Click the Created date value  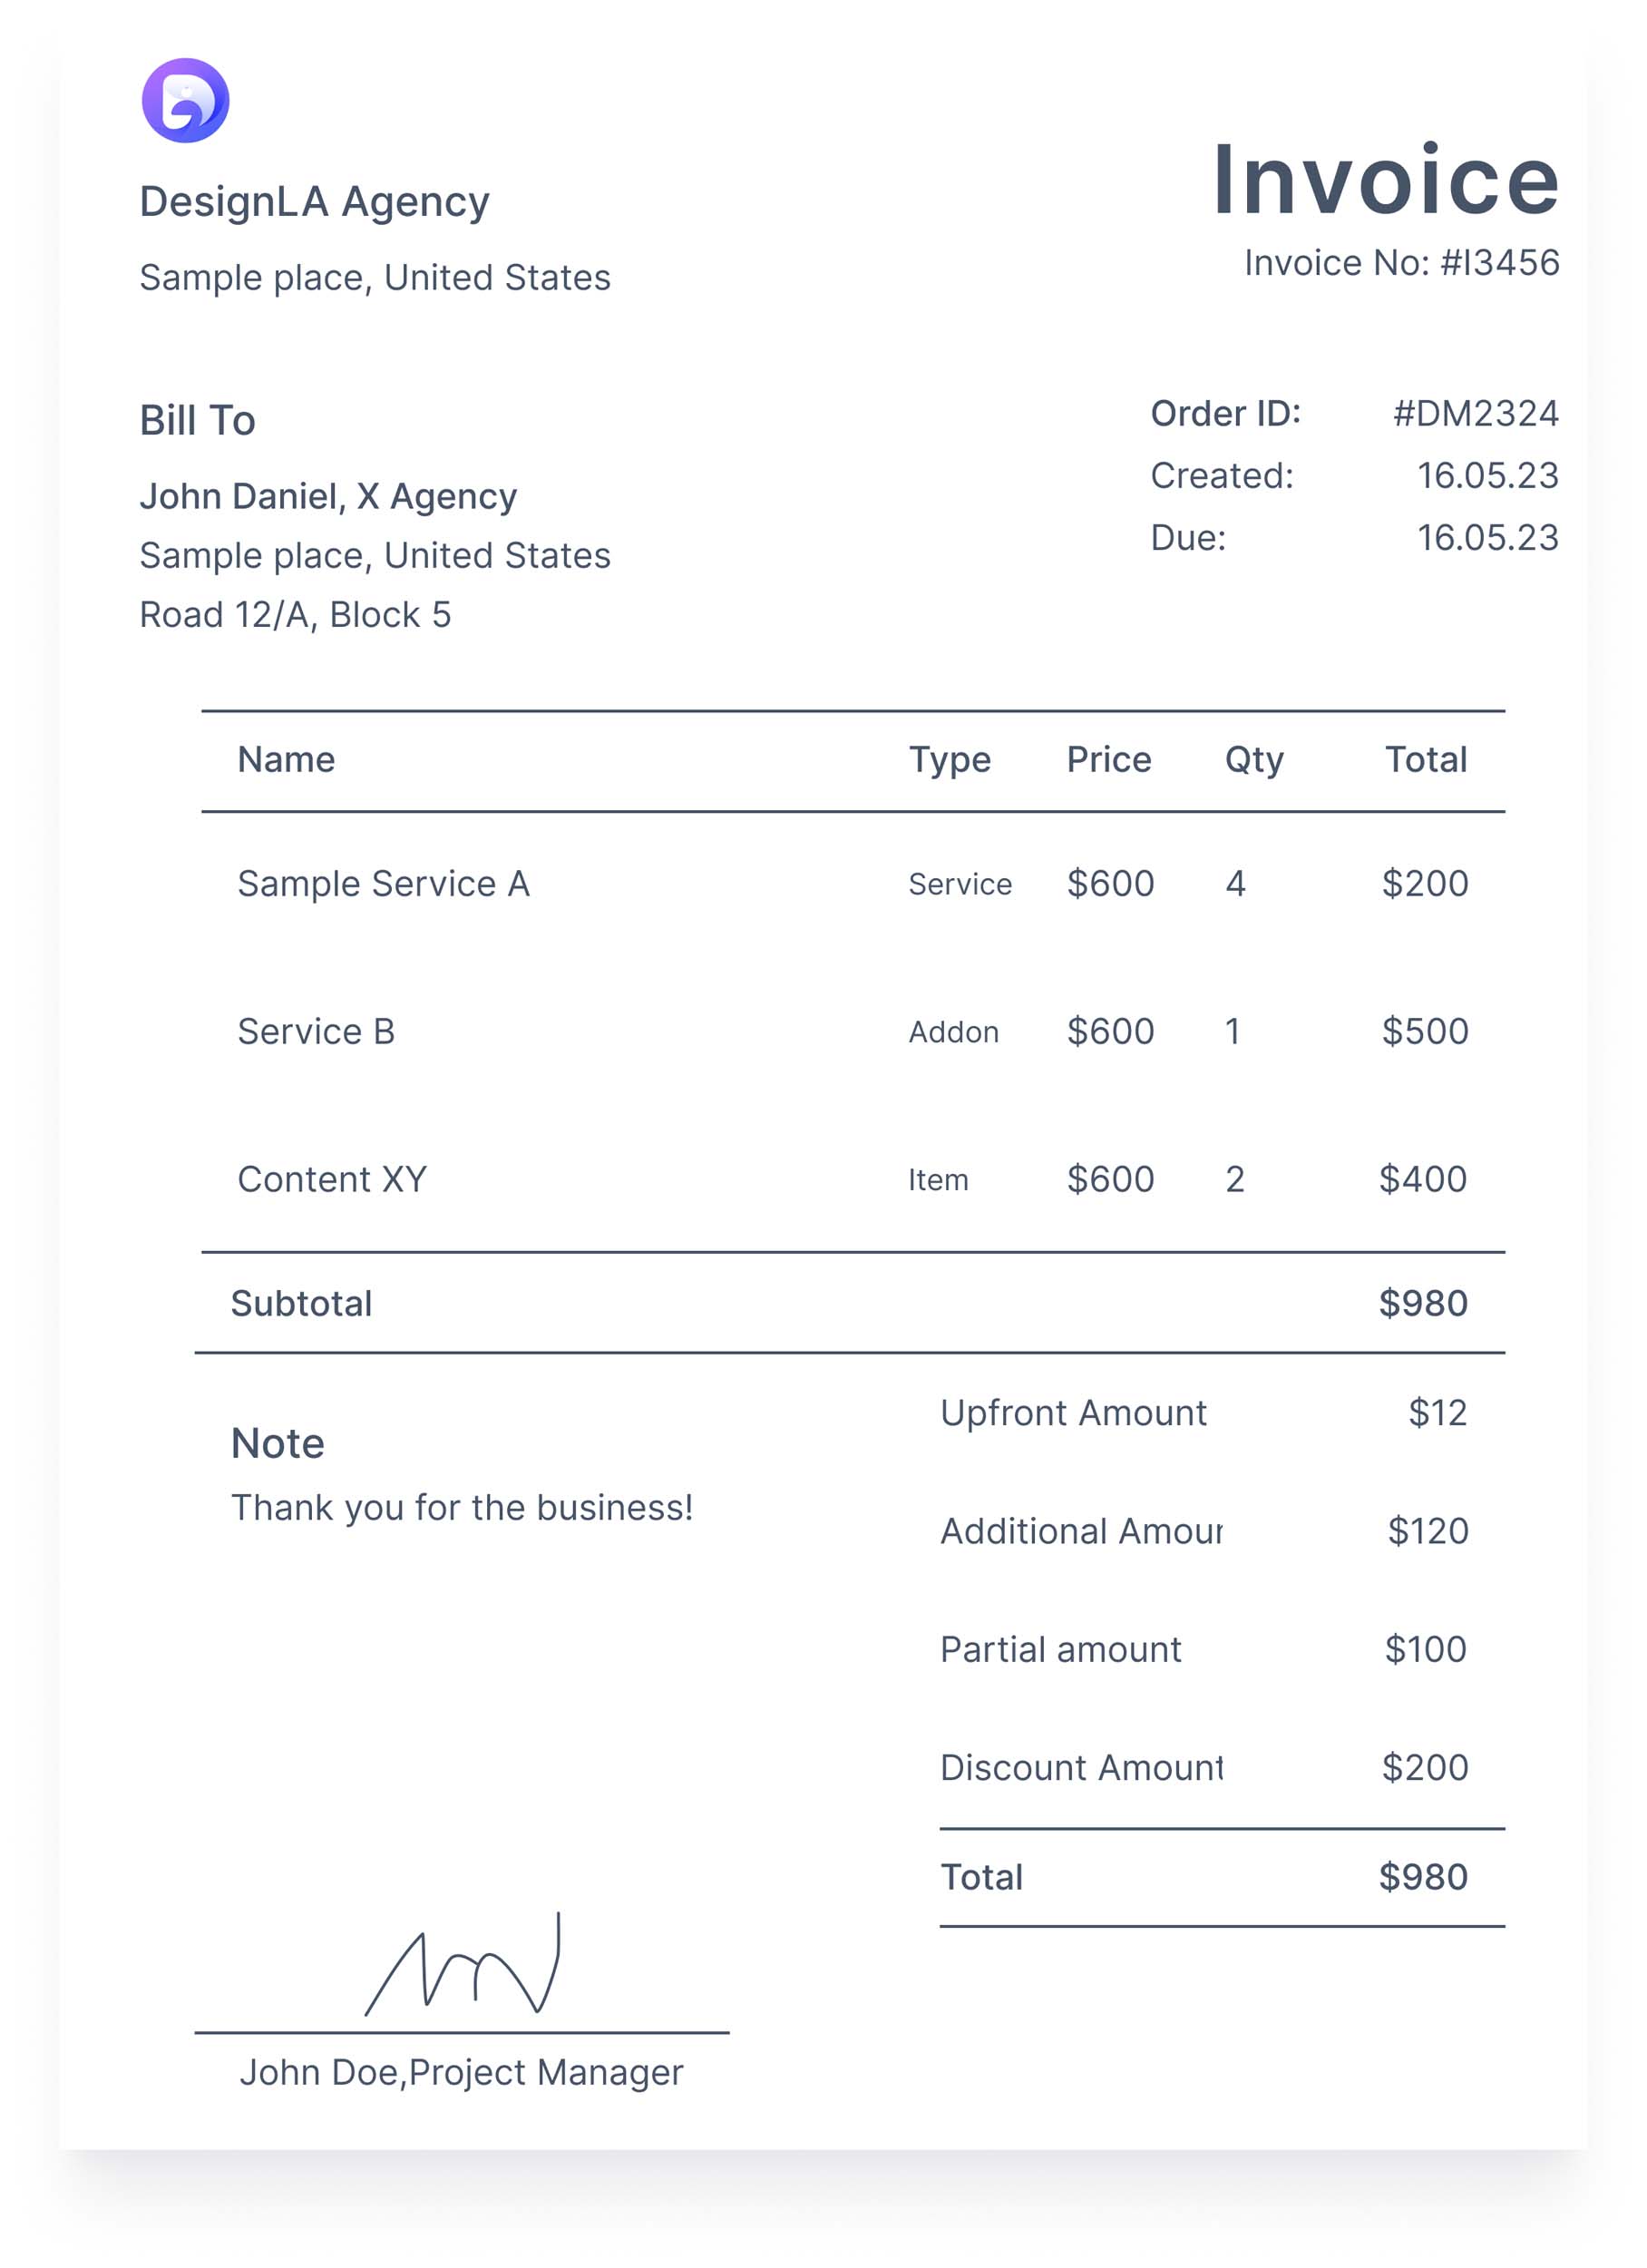coord(1487,475)
